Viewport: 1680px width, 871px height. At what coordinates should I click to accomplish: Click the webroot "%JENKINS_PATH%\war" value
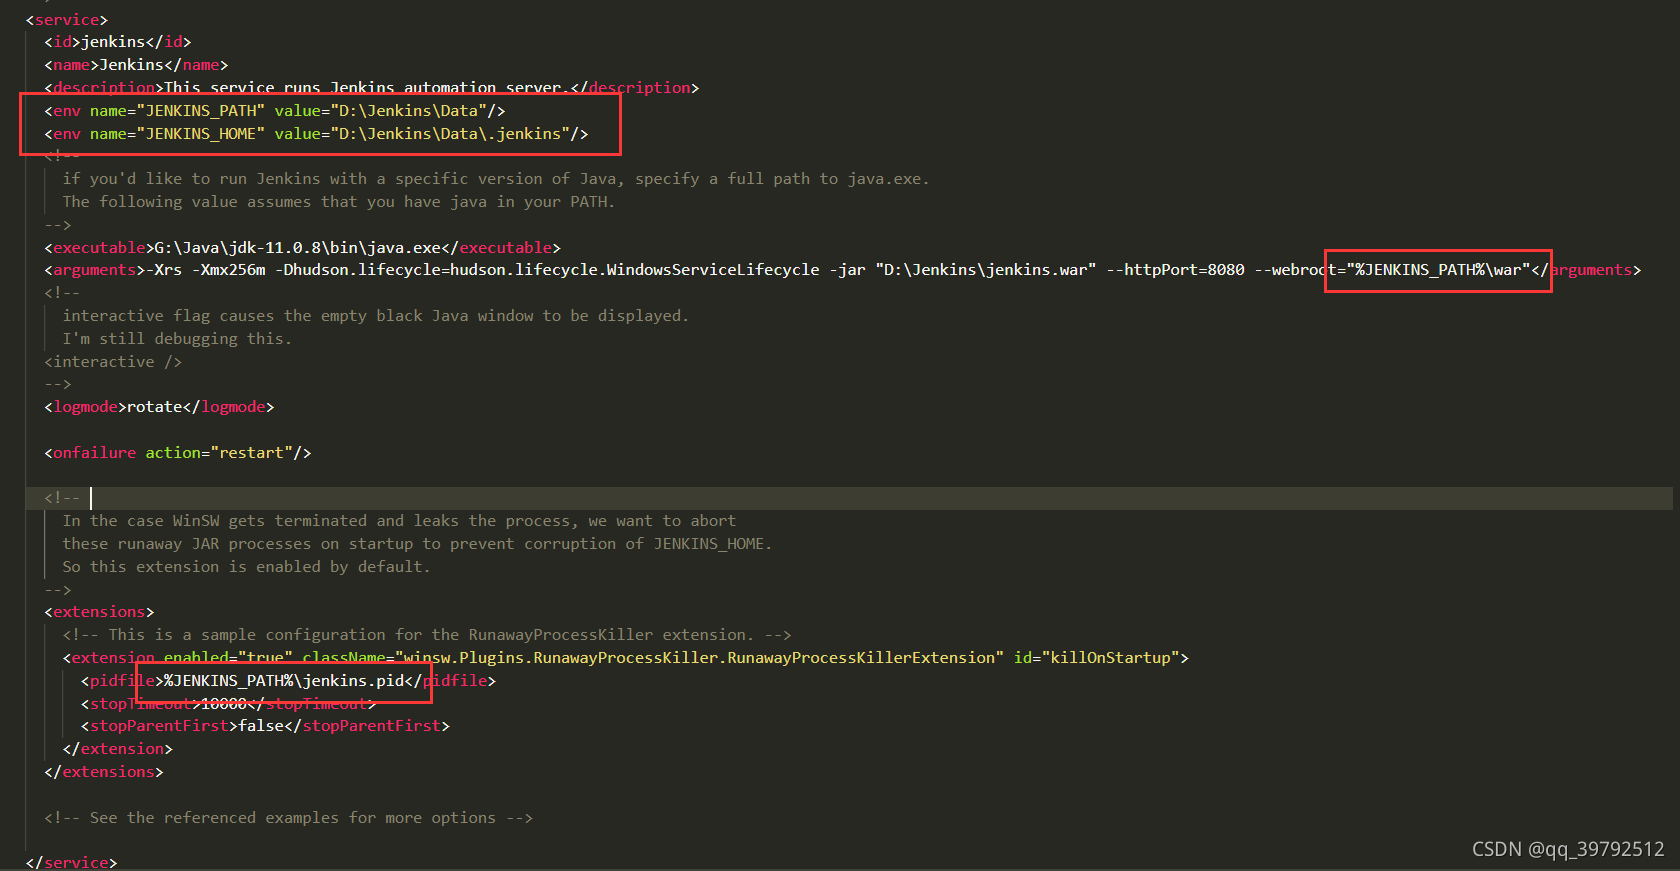(x=1438, y=270)
